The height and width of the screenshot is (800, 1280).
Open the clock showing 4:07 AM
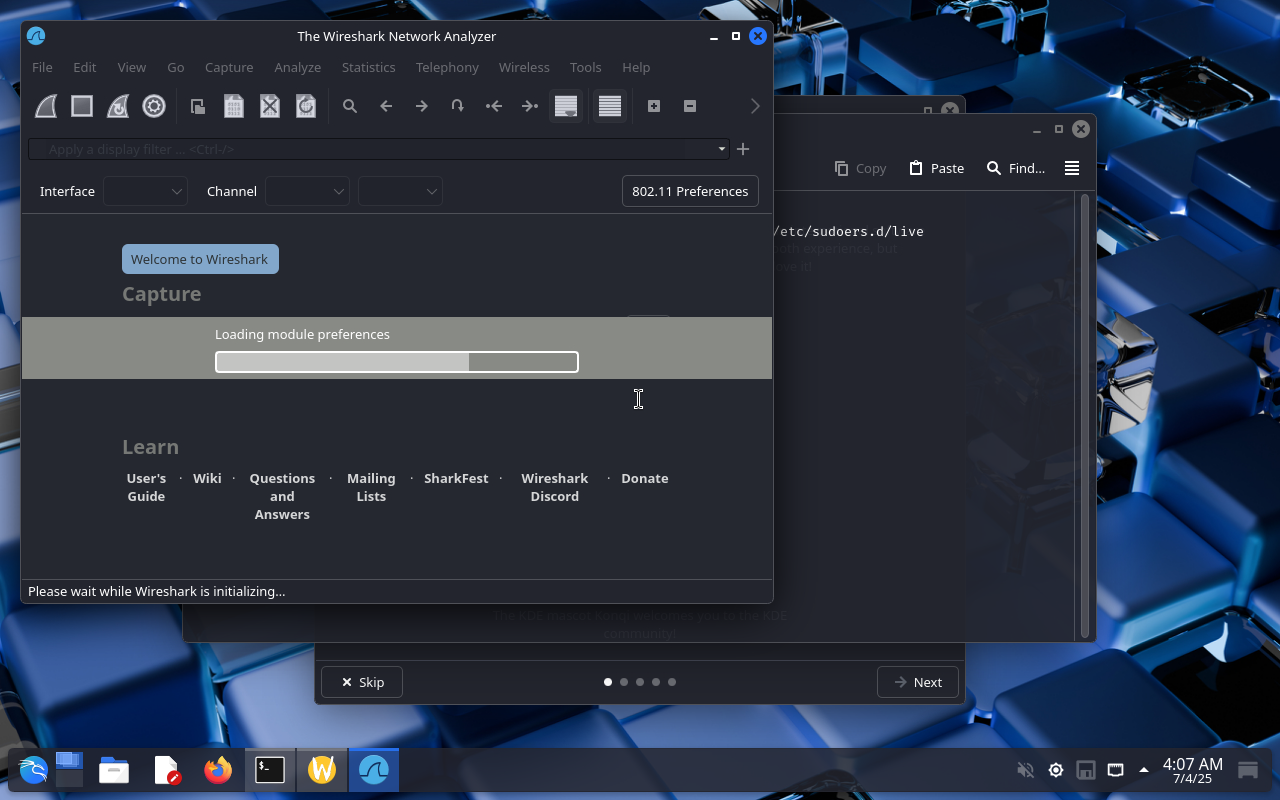click(1192, 770)
